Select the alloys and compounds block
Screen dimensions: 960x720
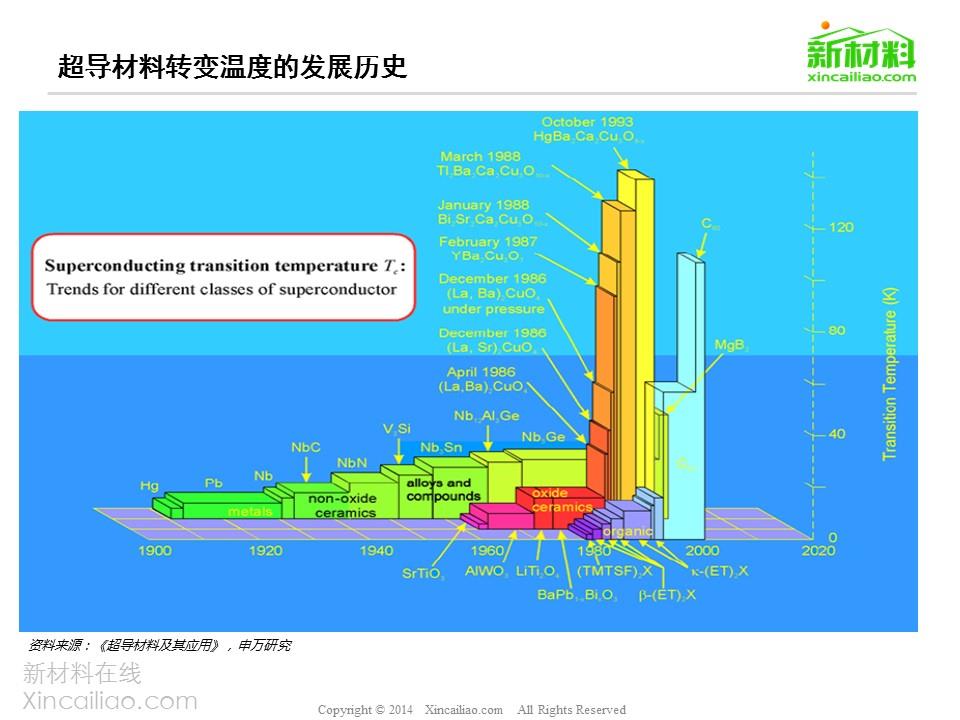point(441,489)
